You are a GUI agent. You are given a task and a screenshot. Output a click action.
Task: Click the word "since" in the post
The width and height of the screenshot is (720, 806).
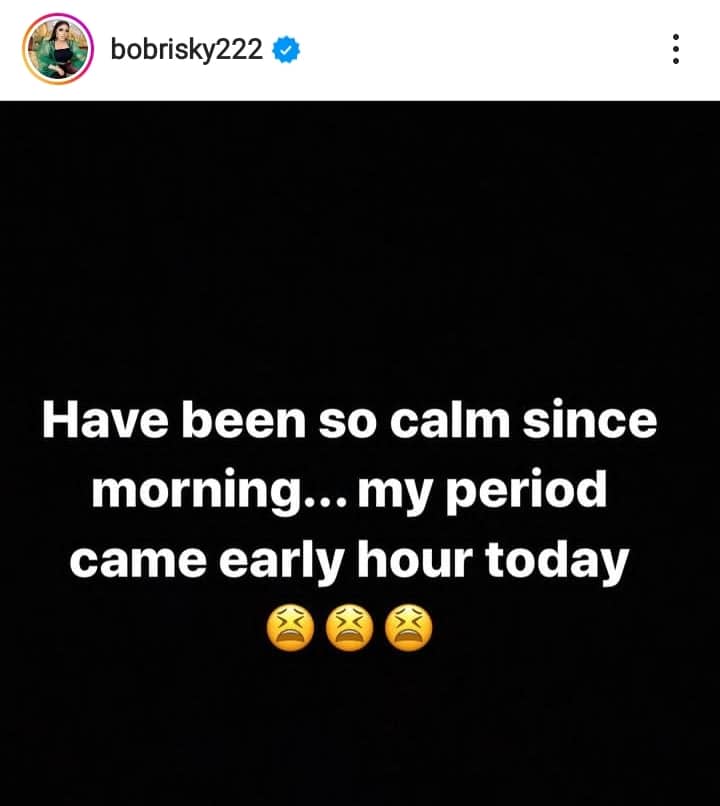click(590, 420)
